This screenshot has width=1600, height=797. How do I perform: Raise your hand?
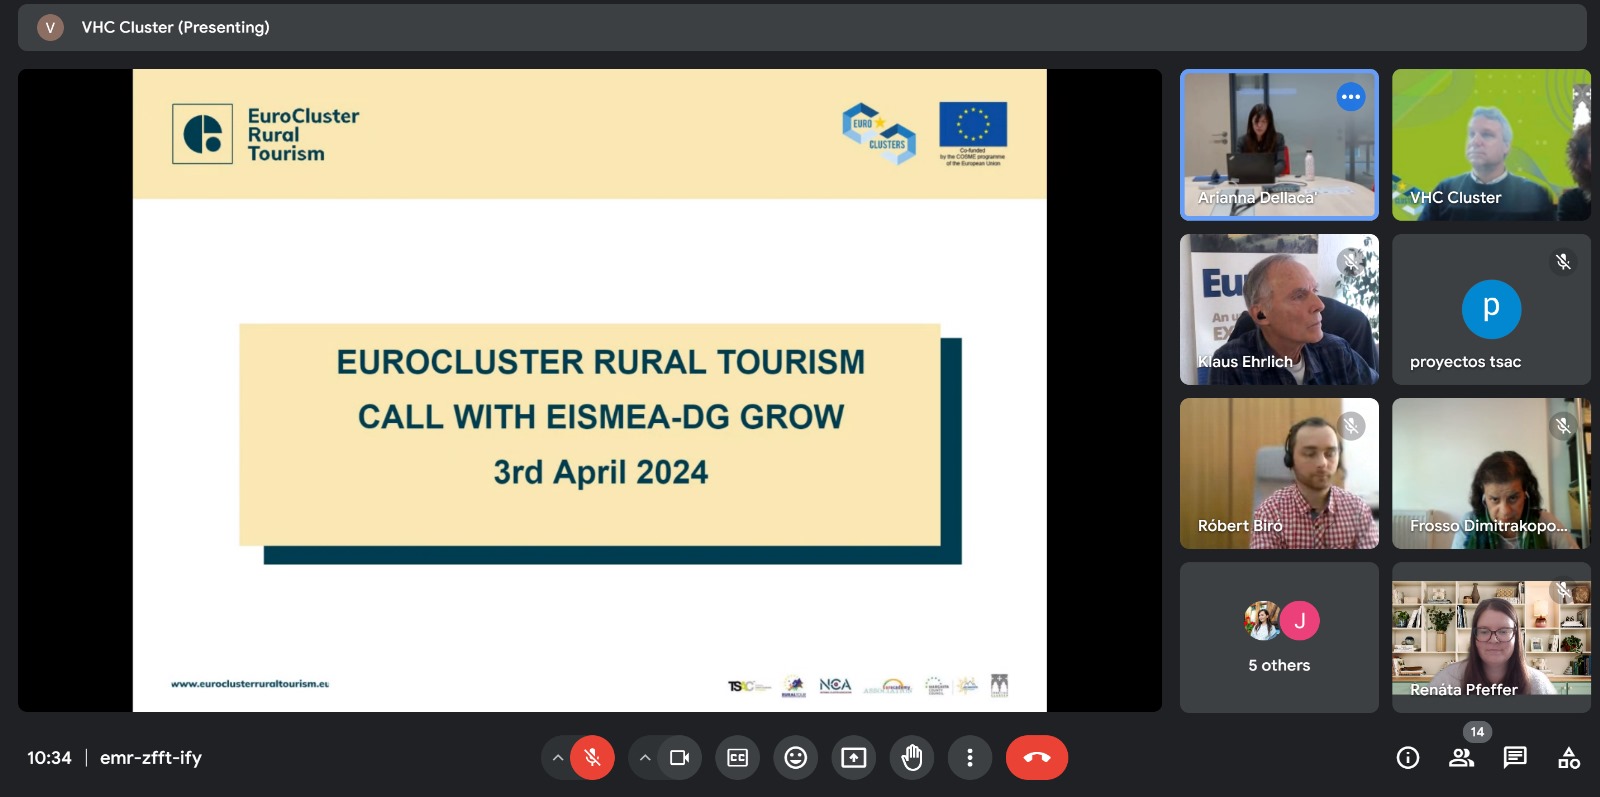911,758
